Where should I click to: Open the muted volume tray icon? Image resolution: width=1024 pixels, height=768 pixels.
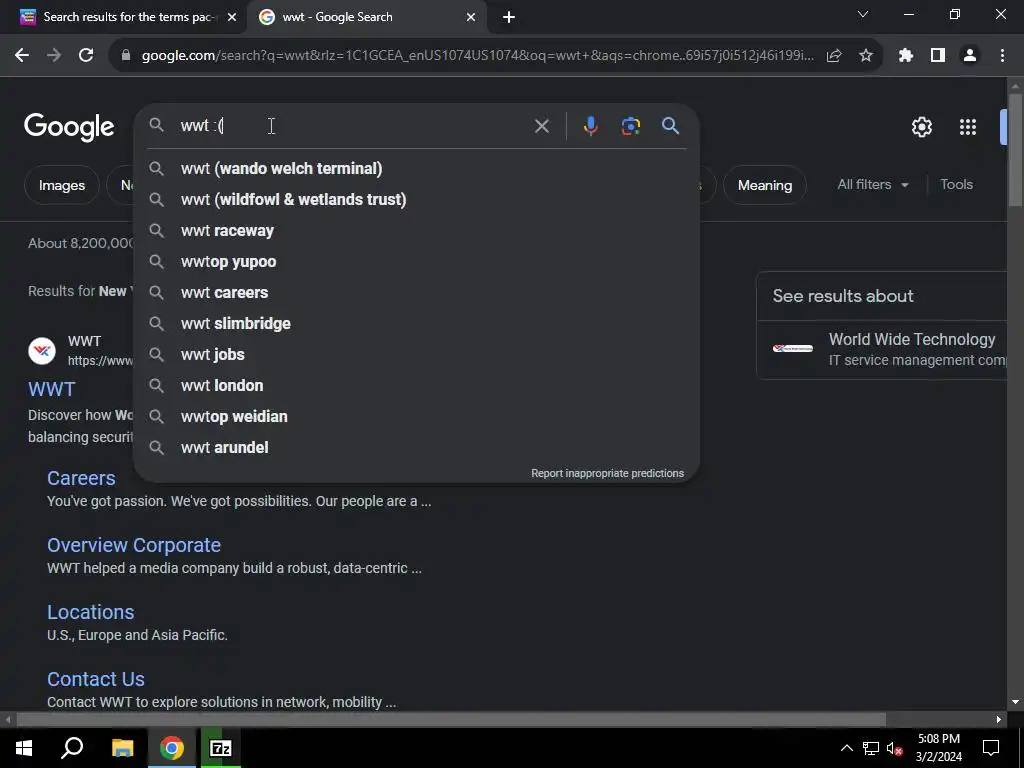pyautogui.click(x=895, y=748)
